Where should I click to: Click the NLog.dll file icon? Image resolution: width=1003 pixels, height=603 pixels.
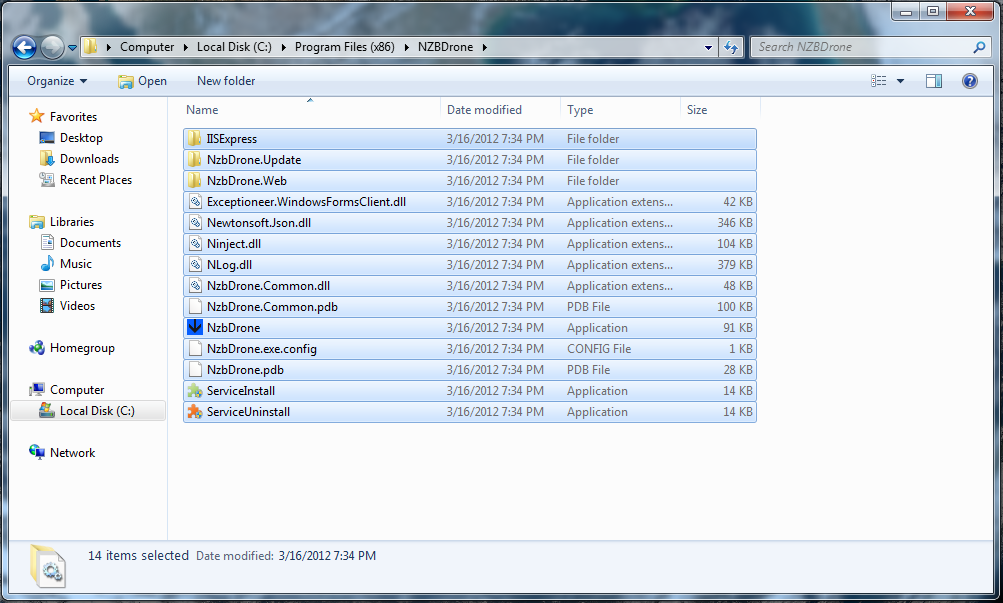point(195,265)
